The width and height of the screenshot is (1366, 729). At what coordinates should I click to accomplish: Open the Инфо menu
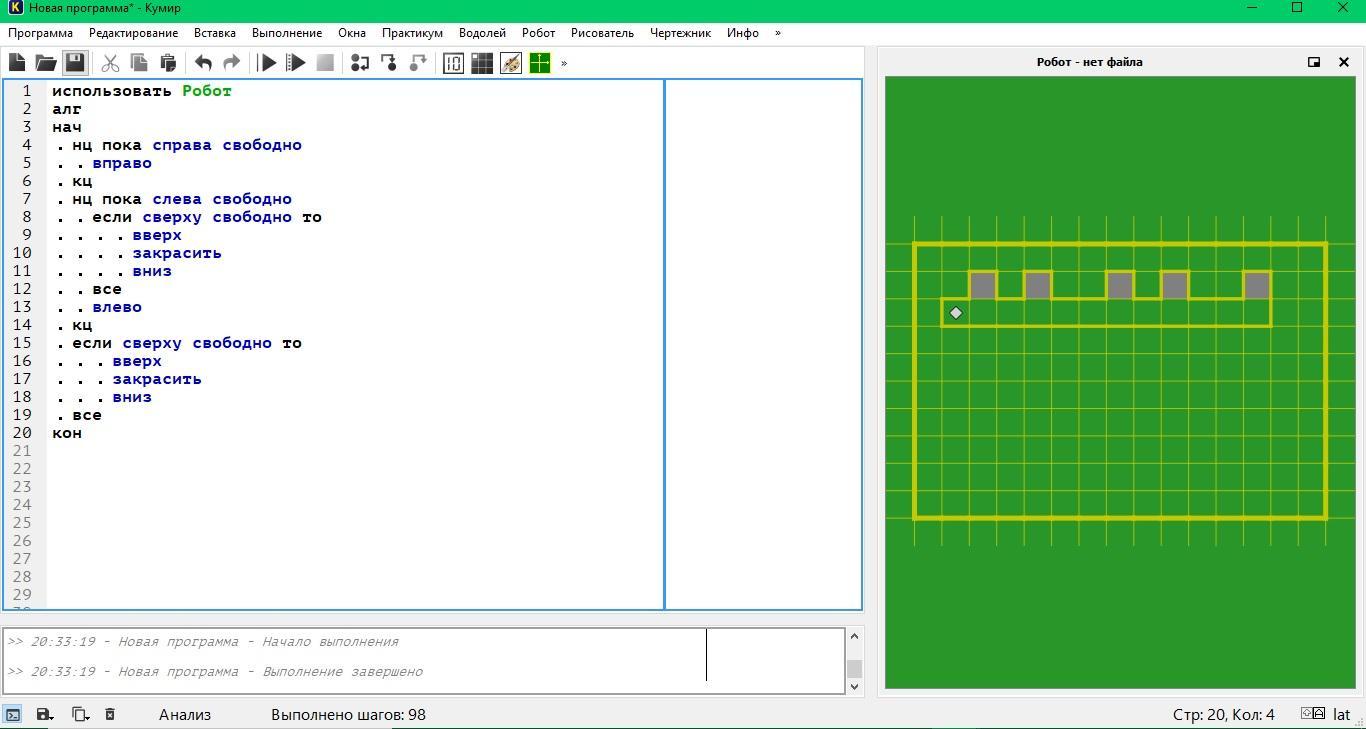(743, 33)
